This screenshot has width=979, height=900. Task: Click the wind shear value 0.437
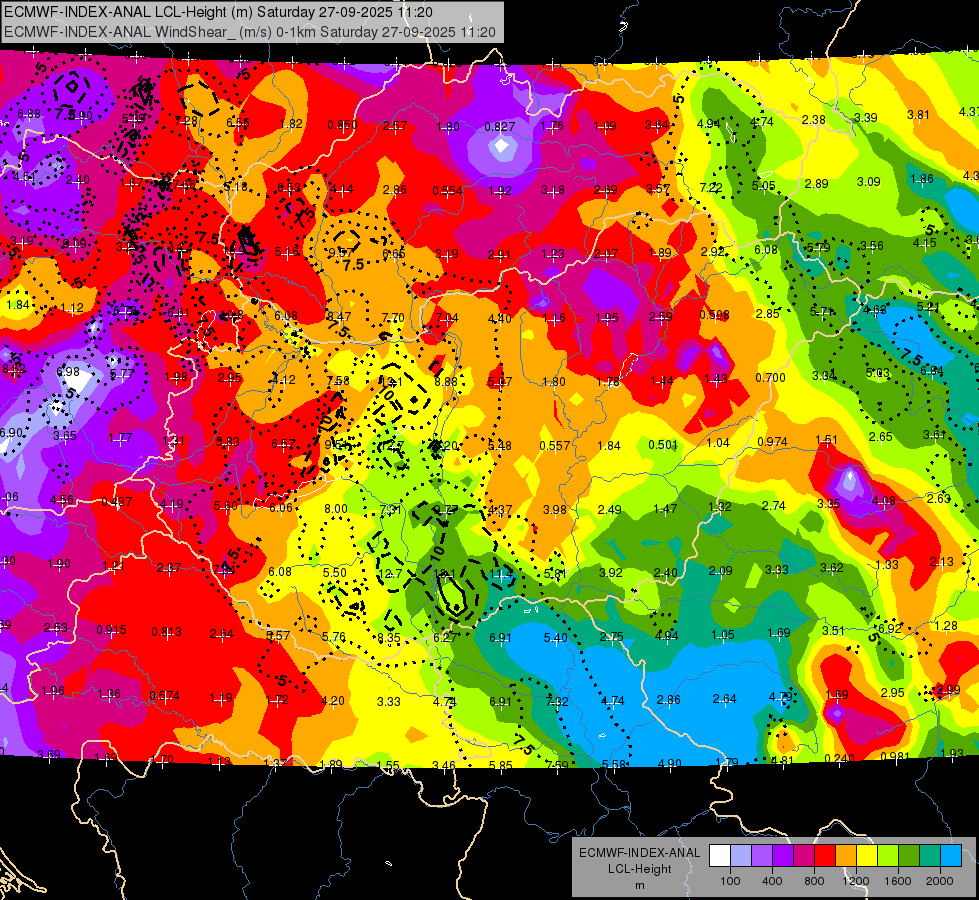click(x=117, y=502)
